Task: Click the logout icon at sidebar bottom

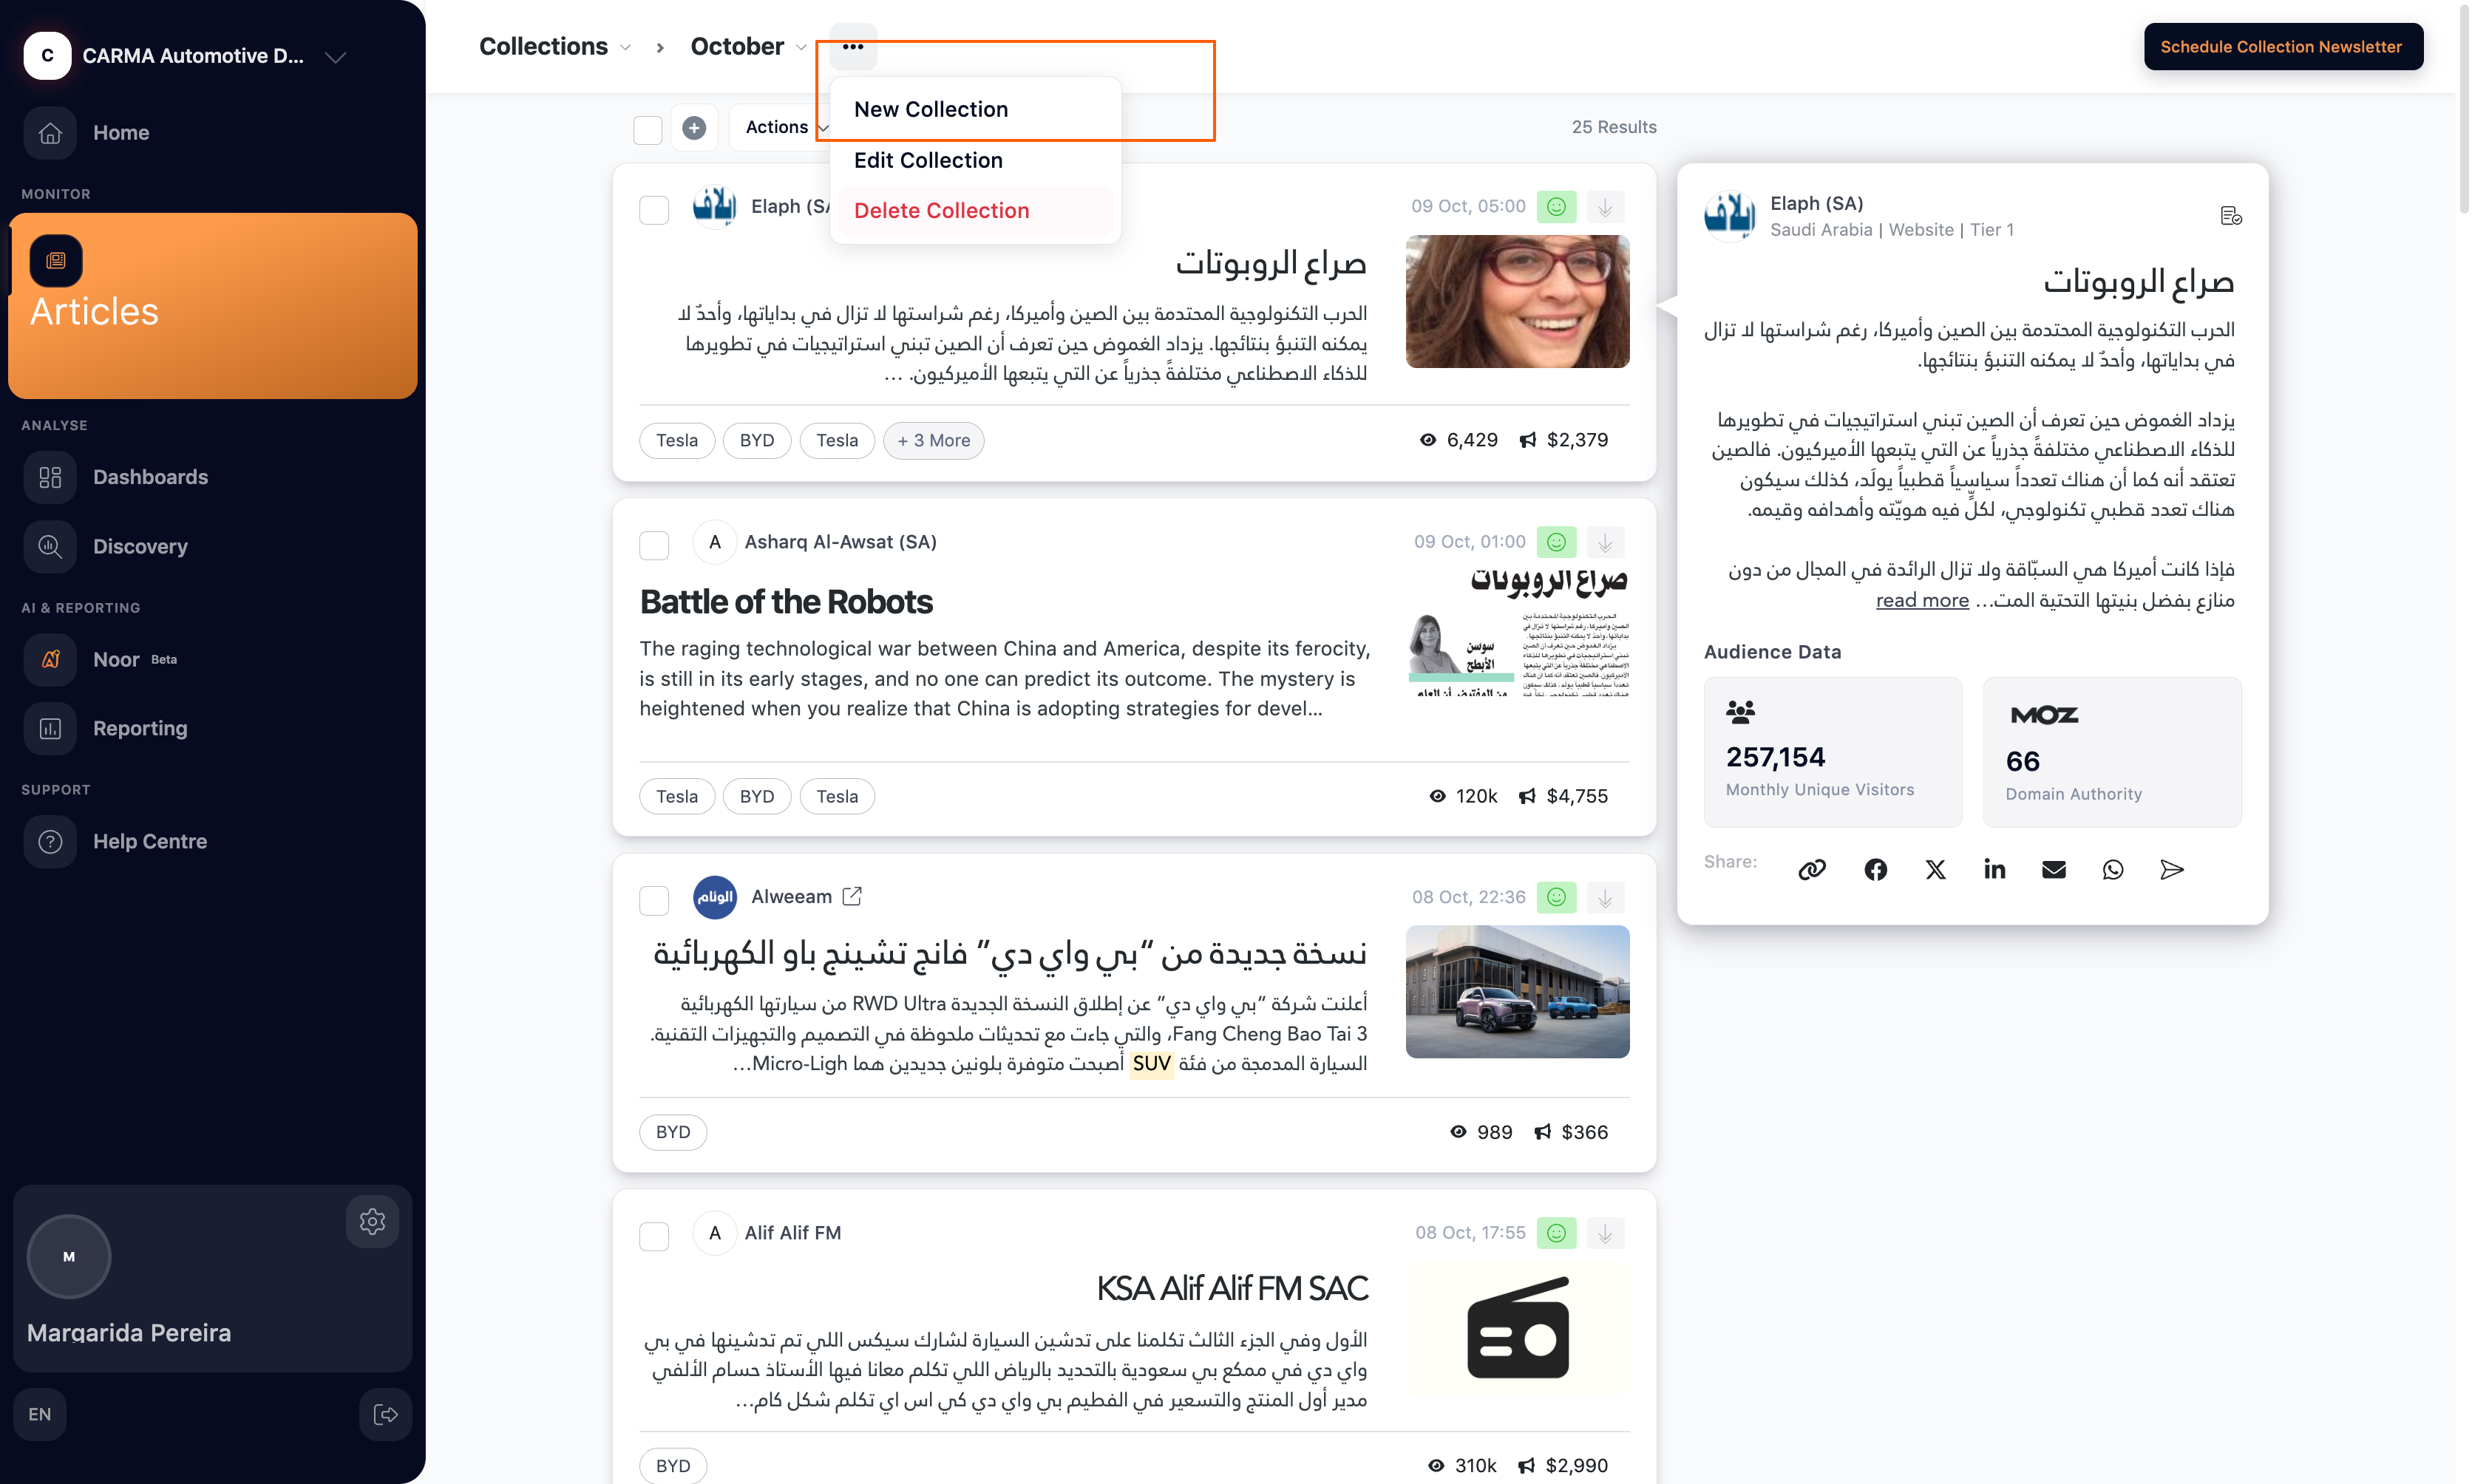Action: pos(385,1414)
